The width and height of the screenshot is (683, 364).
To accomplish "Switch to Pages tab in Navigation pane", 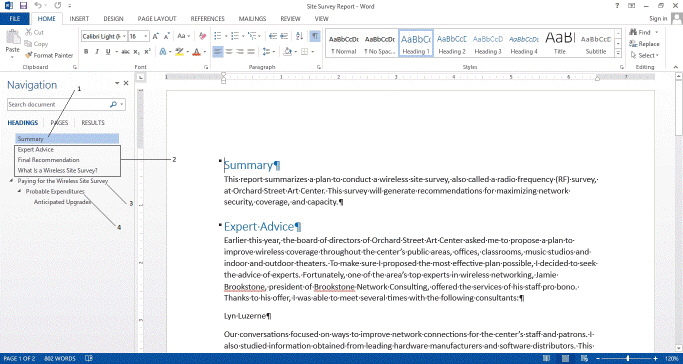I will (x=59, y=123).
